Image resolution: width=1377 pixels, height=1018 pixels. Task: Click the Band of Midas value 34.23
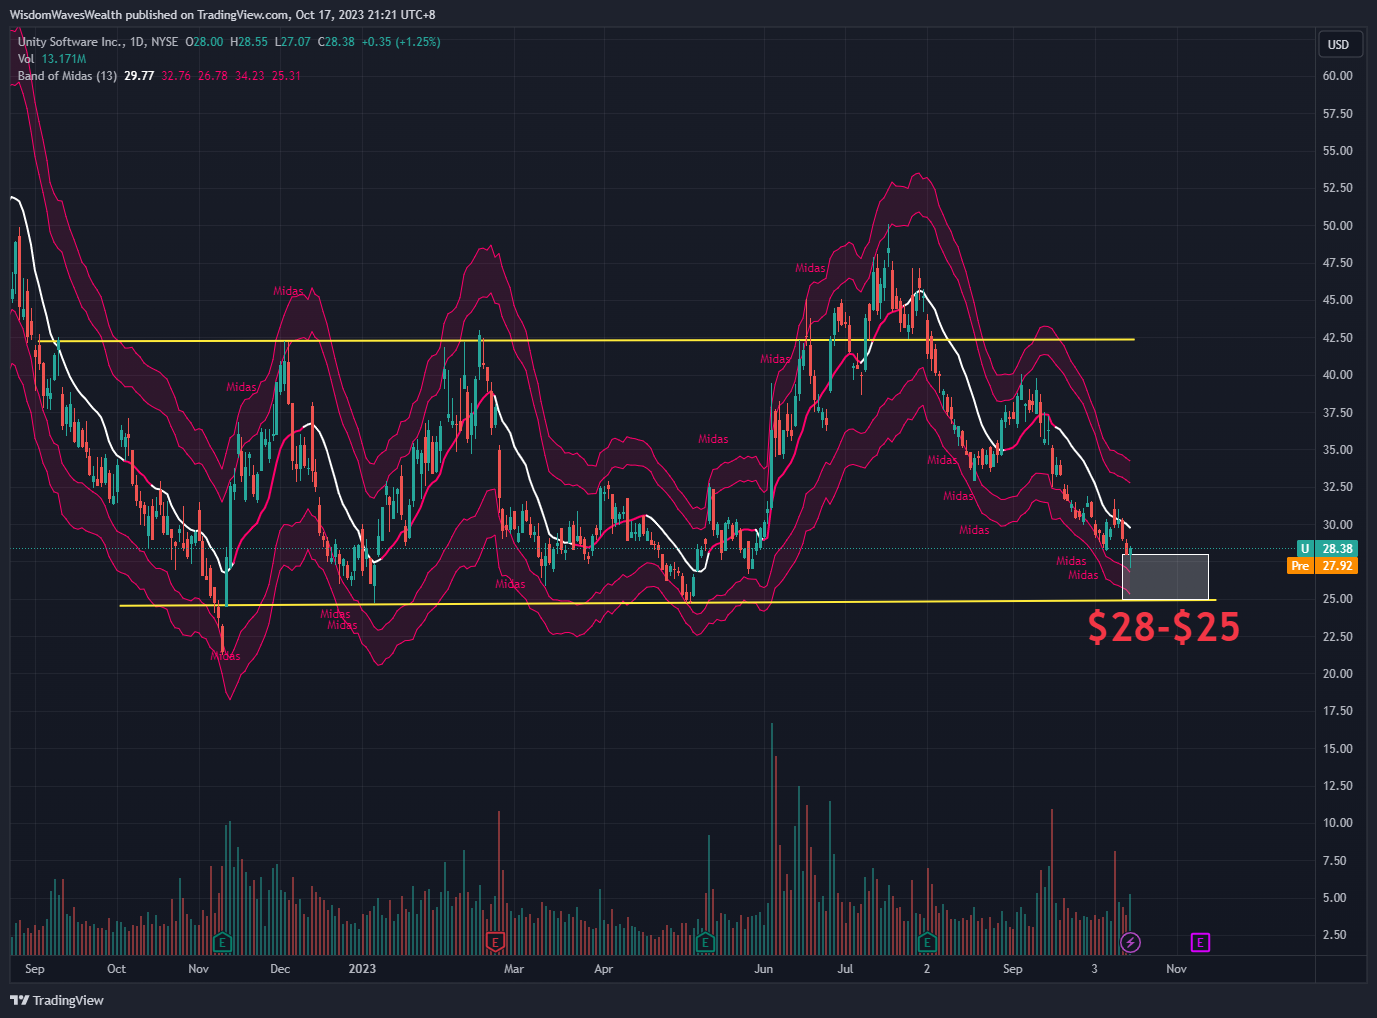(x=250, y=76)
